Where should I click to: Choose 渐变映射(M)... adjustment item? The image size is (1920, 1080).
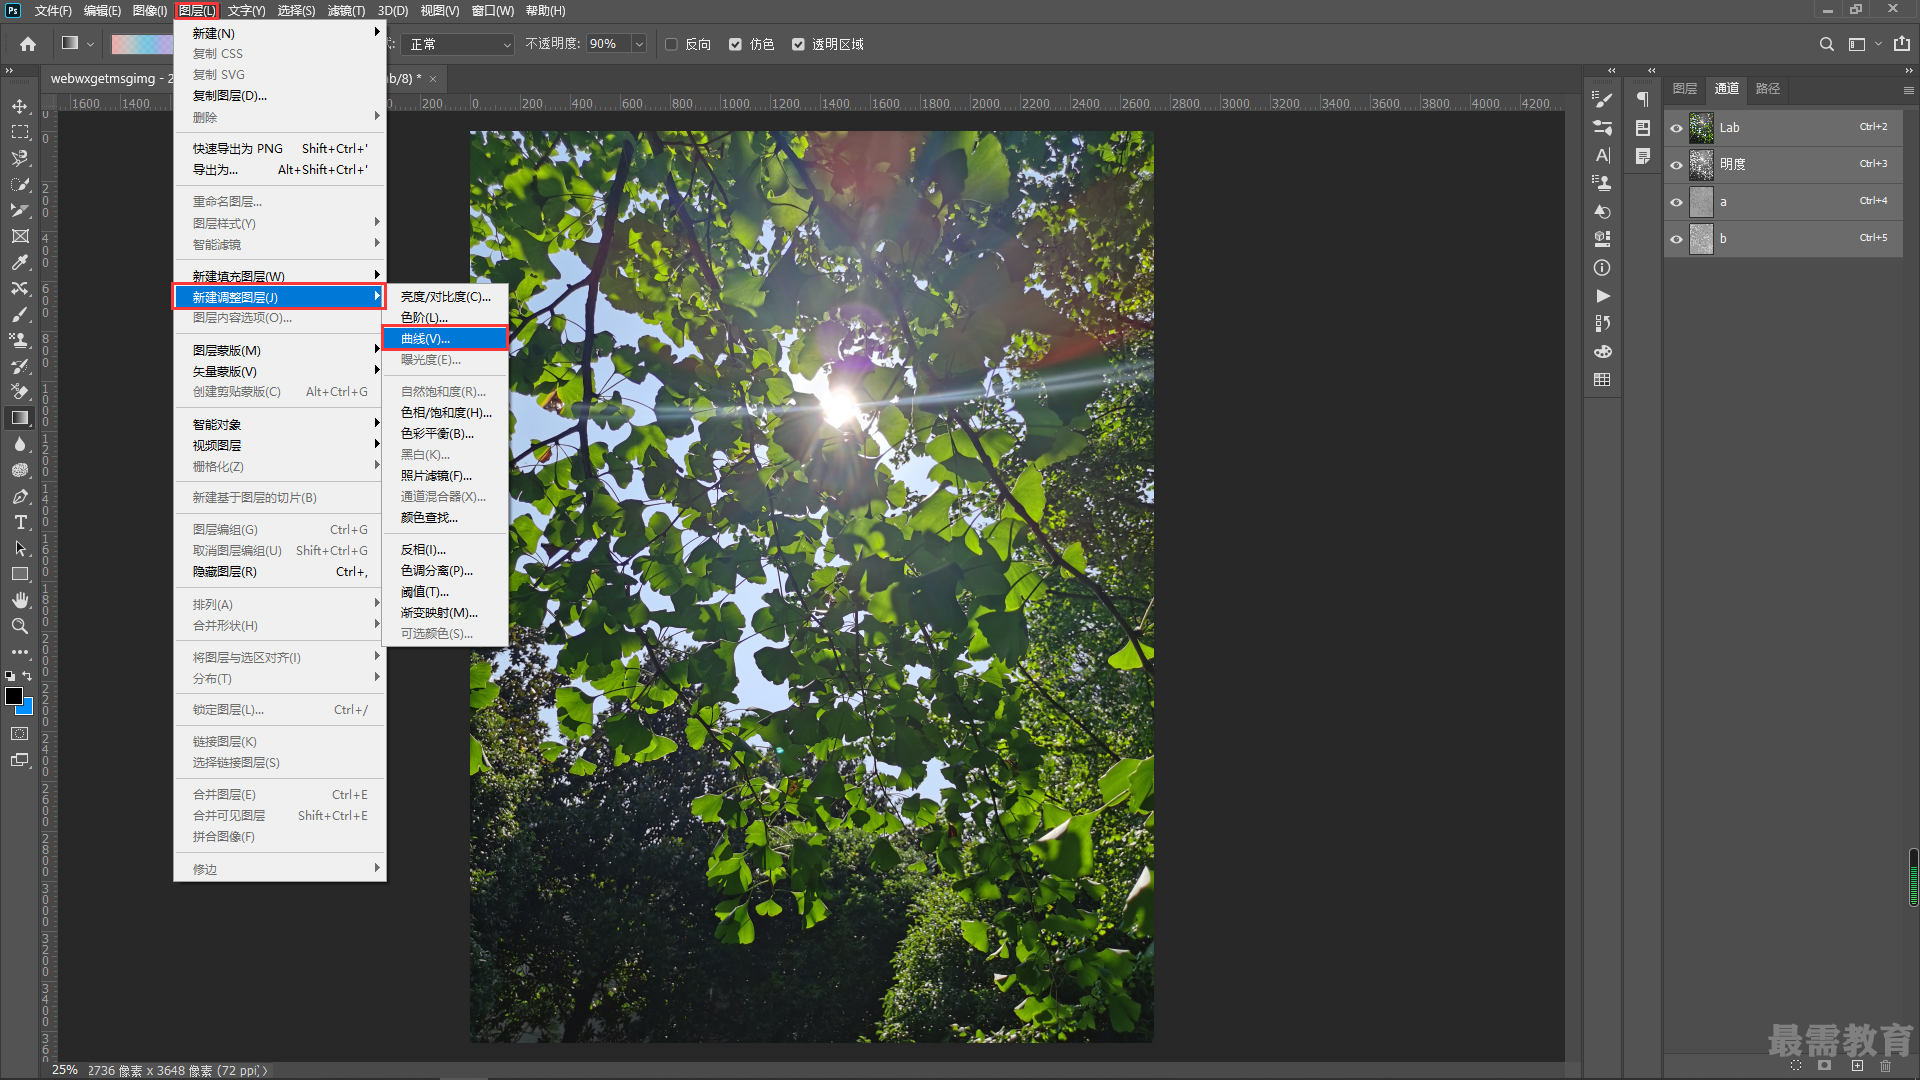[x=445, y=612]
